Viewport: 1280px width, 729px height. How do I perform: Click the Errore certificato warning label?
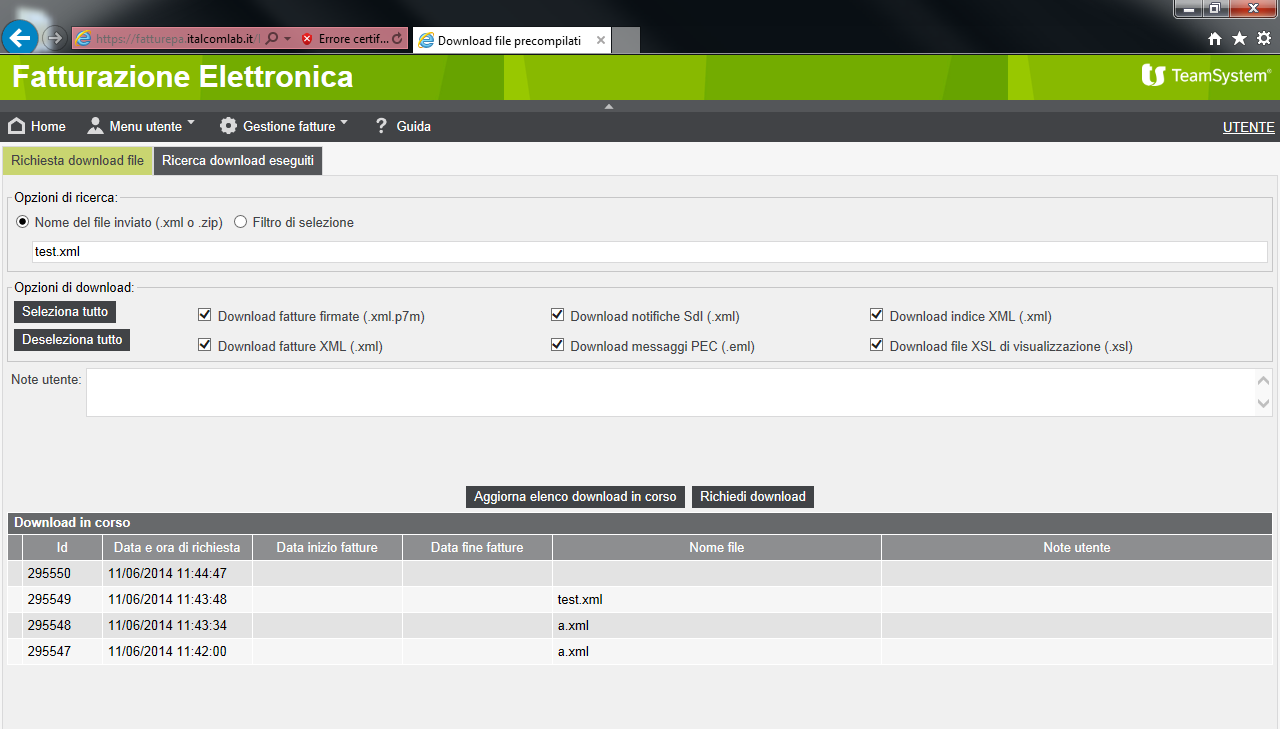click(352, 39)
